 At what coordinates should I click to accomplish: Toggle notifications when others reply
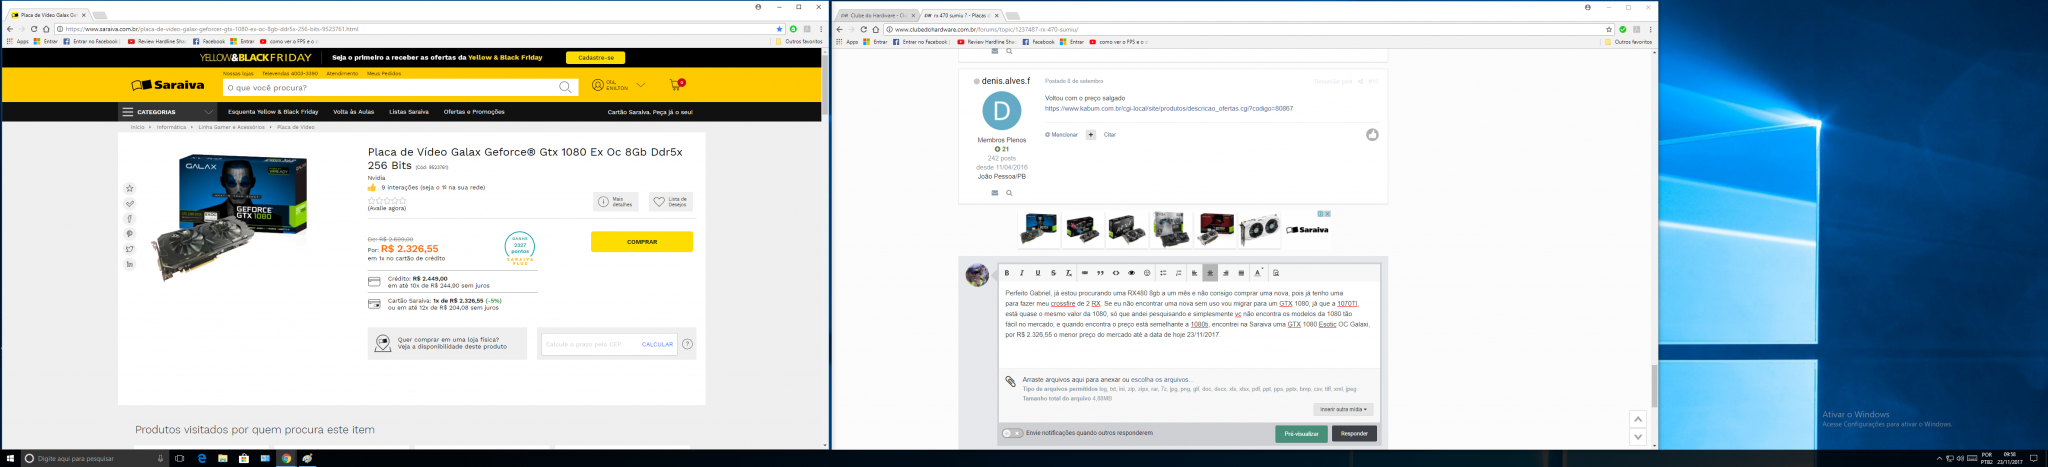click(1012, 433)
